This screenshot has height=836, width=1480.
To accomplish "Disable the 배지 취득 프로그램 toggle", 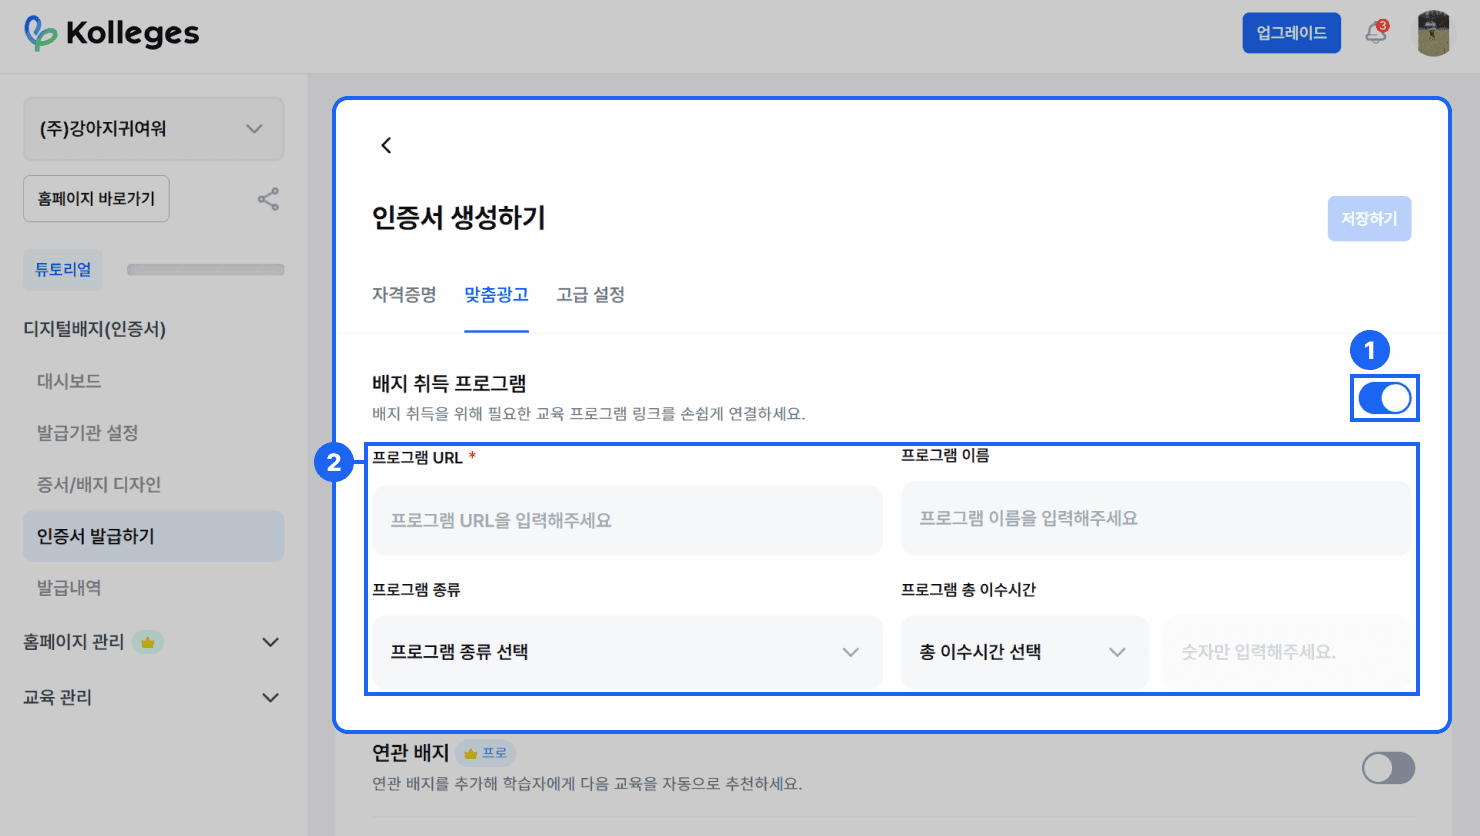I will [x=1385, y=398].
